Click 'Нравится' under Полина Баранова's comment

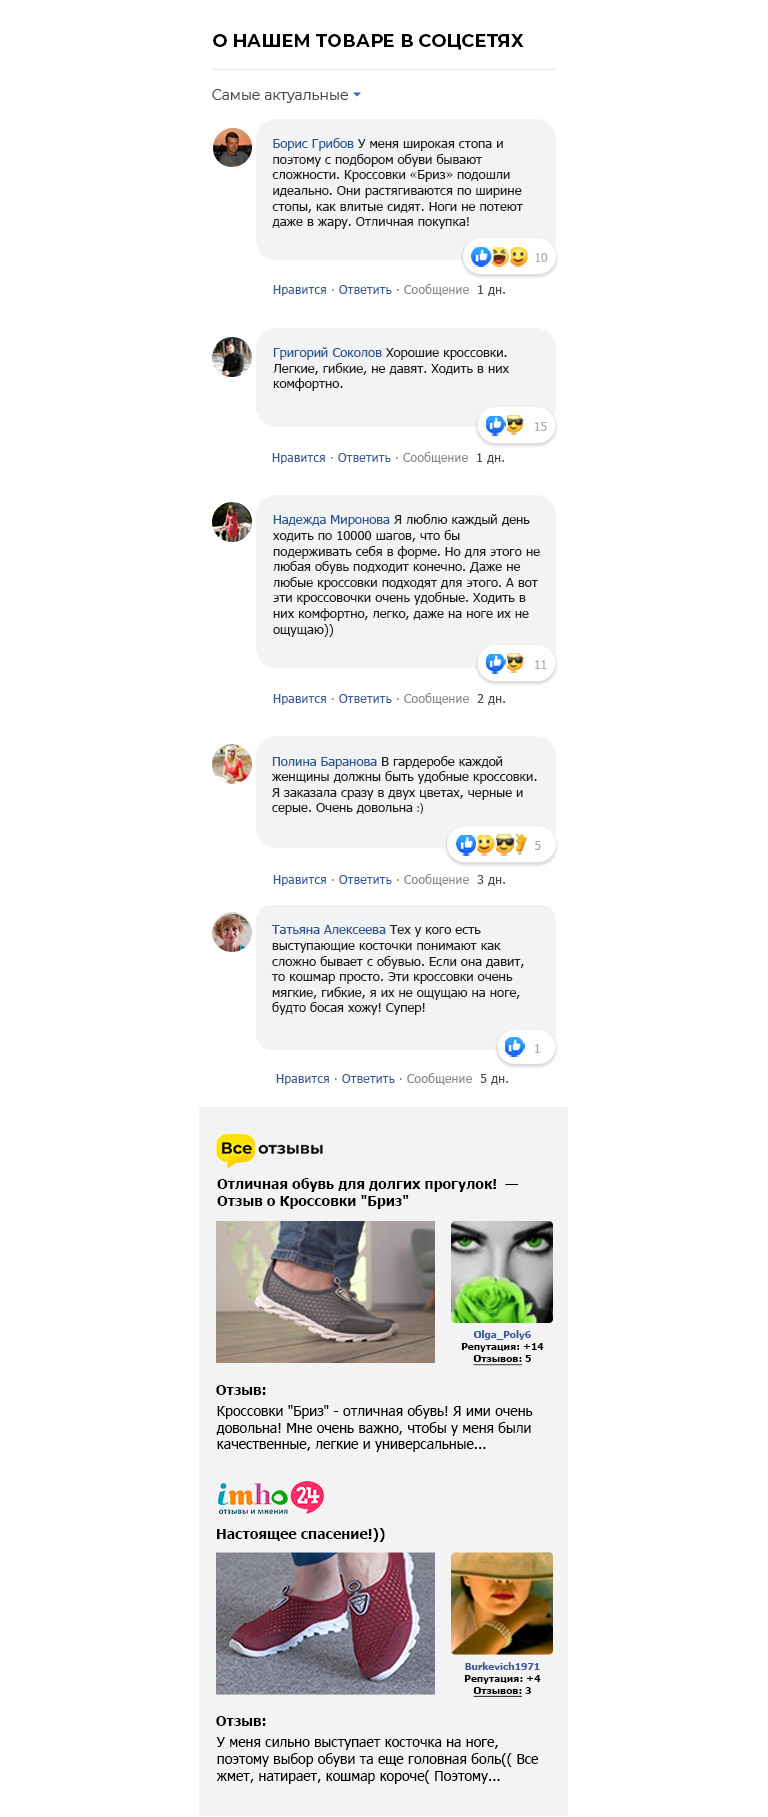[x=300, y=880]
